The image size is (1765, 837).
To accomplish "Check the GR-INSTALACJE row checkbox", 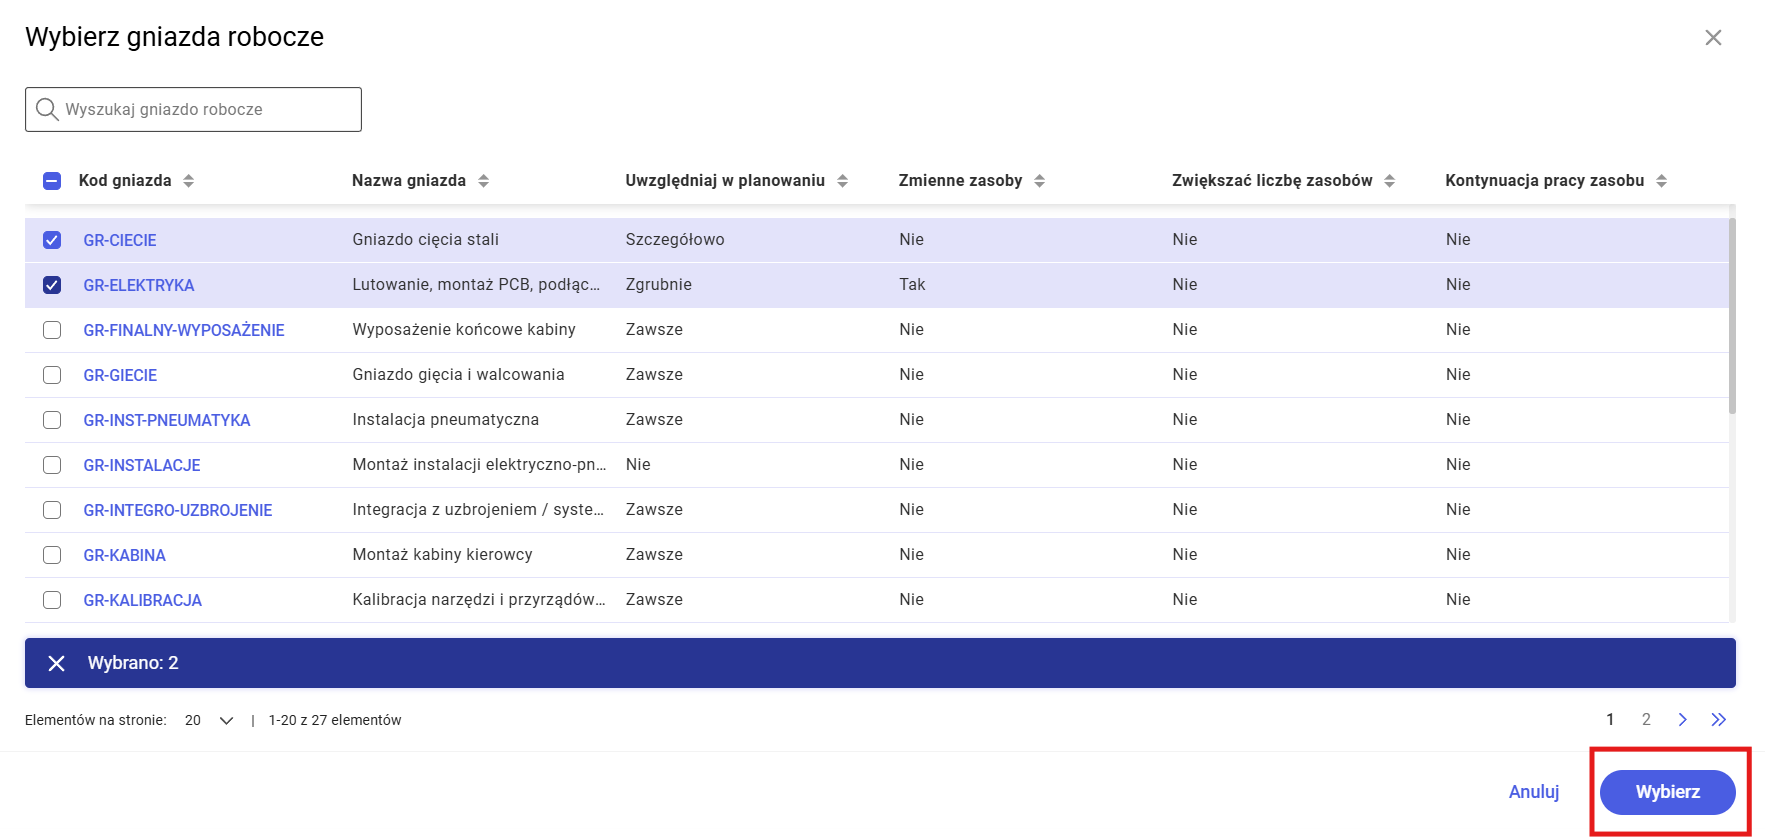I will coord(52,465).
